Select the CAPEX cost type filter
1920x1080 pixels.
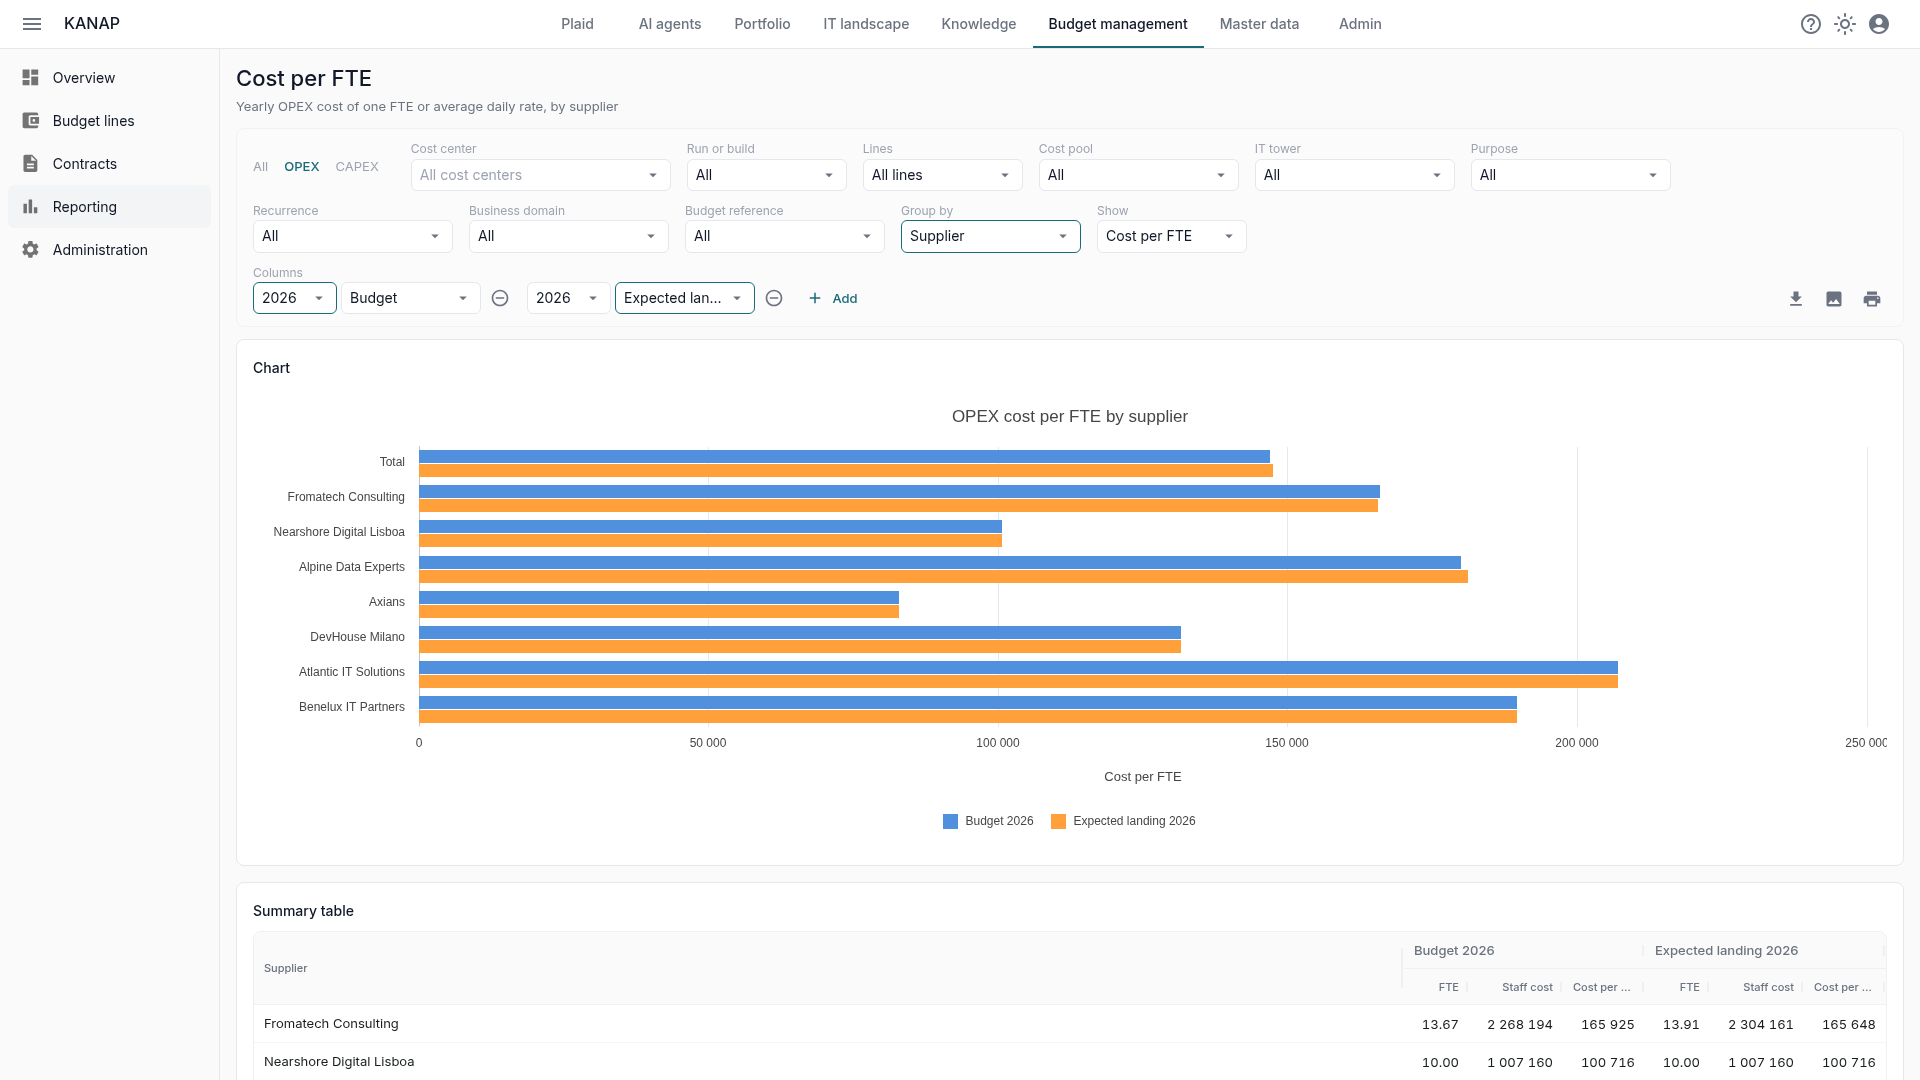pos(357,167)
